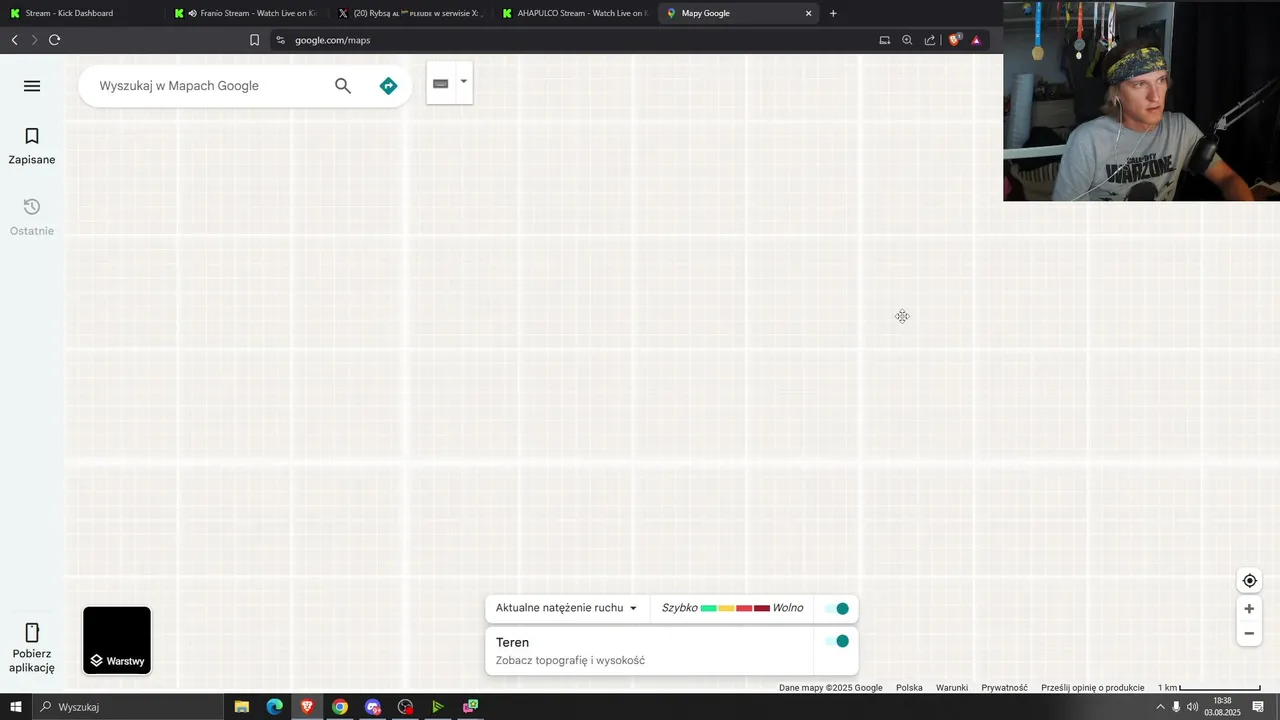Open Brave Shields lion icon

pyautogui.click(x=954, y=40)
